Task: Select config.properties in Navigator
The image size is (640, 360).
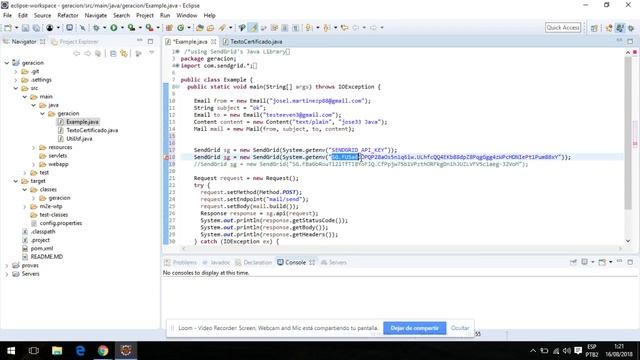Action: (x=61, y=223)
